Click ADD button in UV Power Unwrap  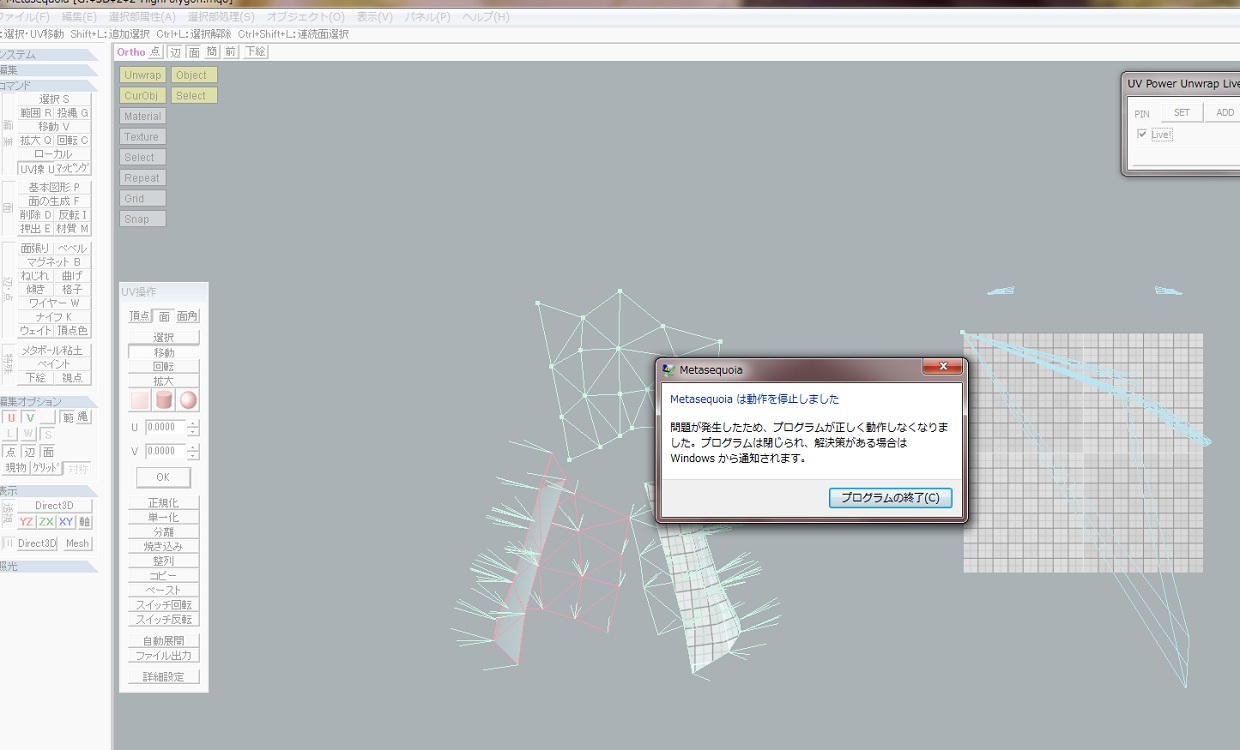point(1225,113)
